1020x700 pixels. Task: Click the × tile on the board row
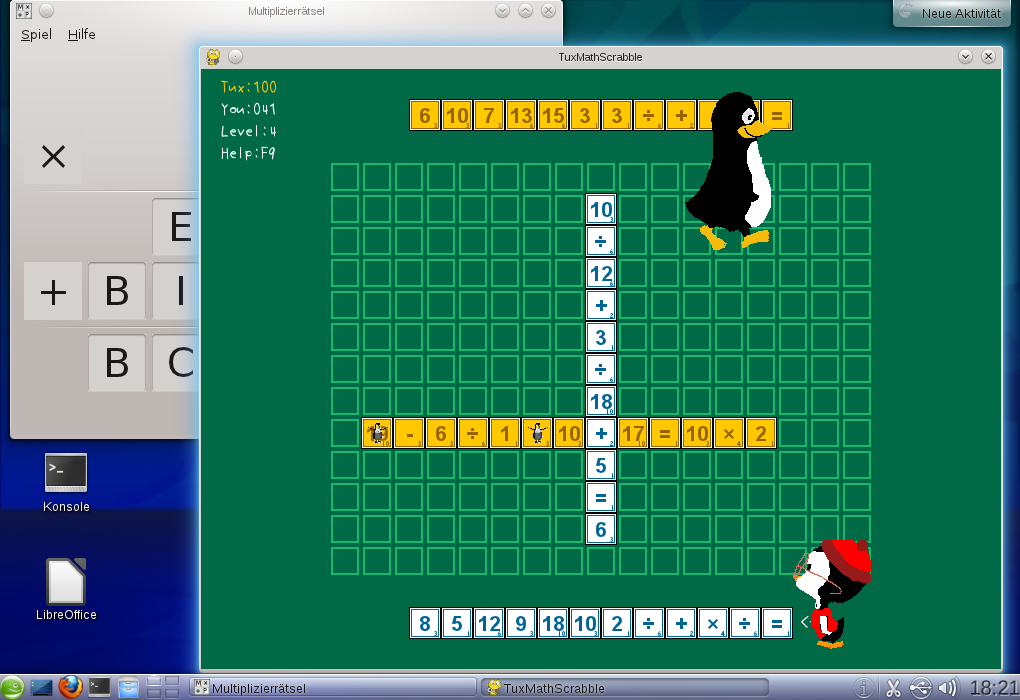pyautogui.click(x=729, y=433)
